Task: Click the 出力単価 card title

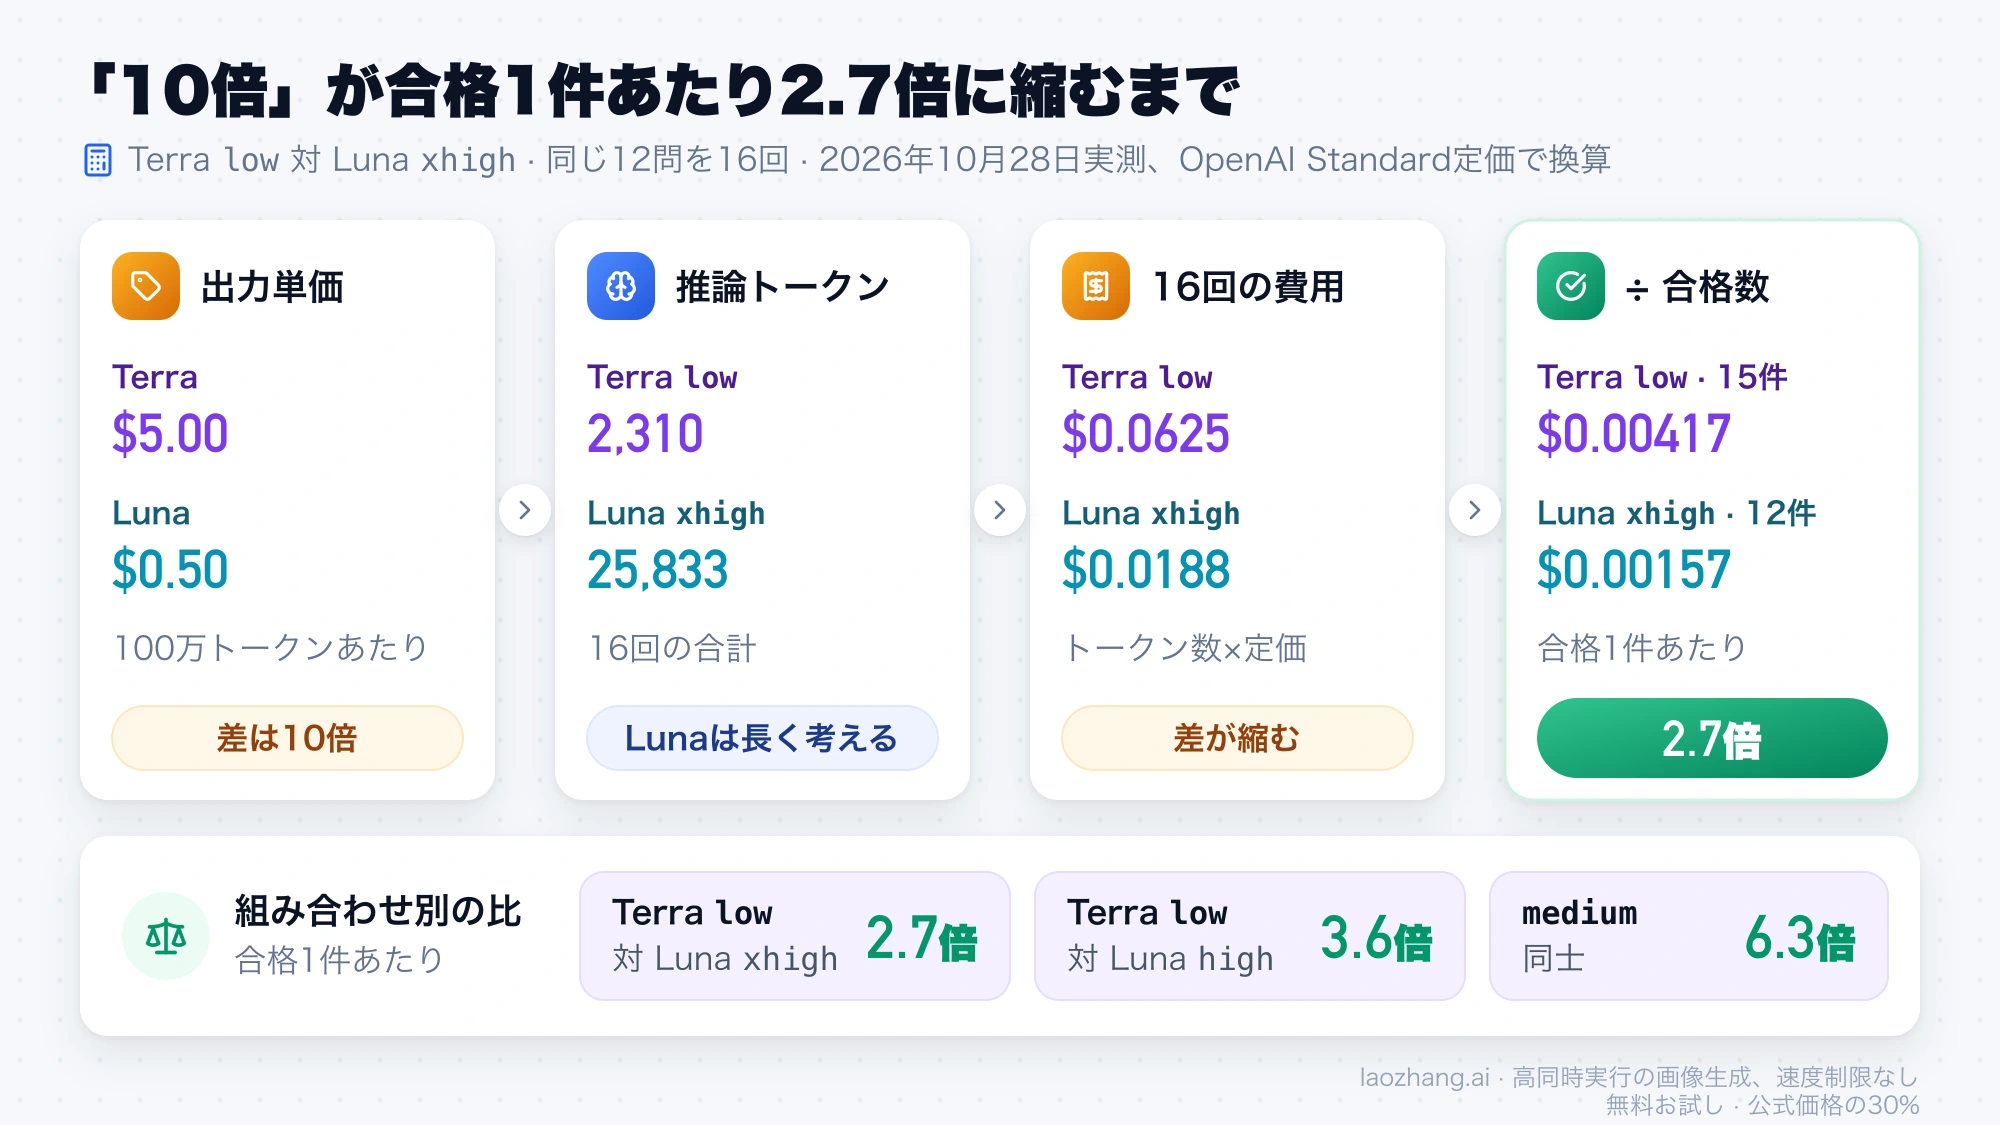Action: point(273,287)
